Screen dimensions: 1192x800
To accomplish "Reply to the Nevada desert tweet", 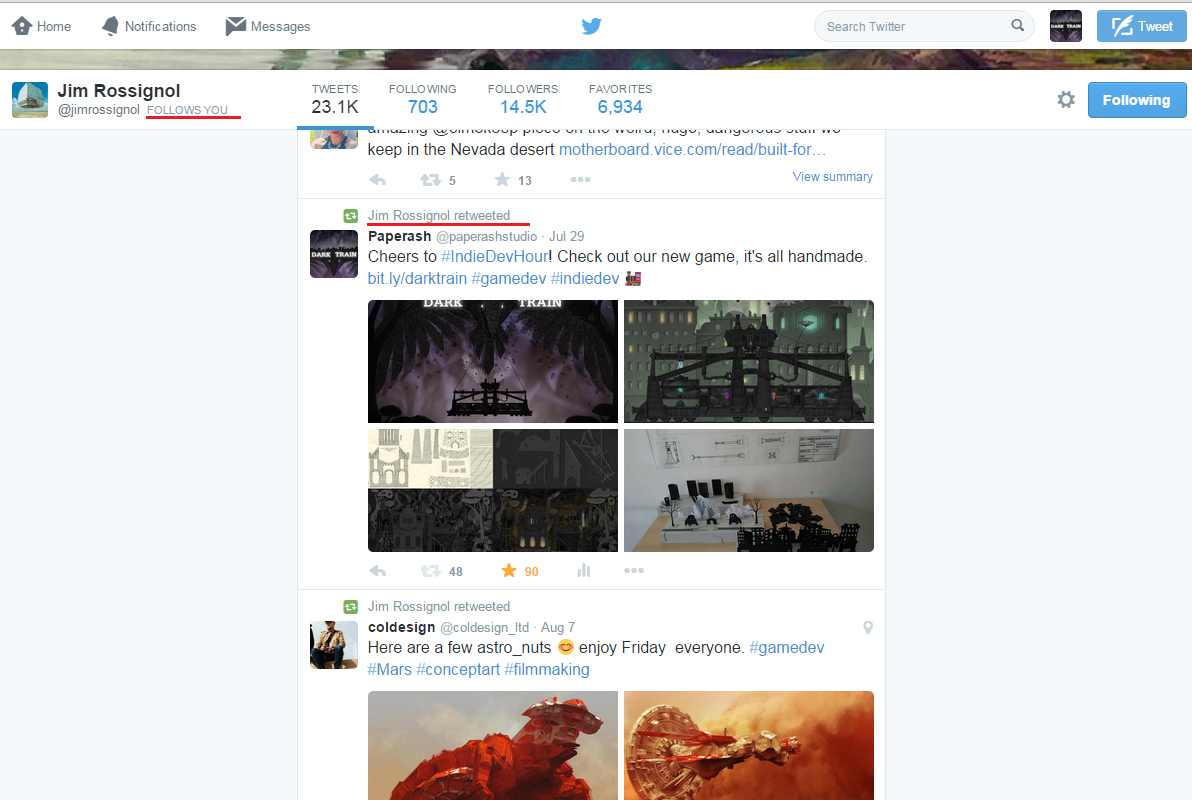I will 378,180.
